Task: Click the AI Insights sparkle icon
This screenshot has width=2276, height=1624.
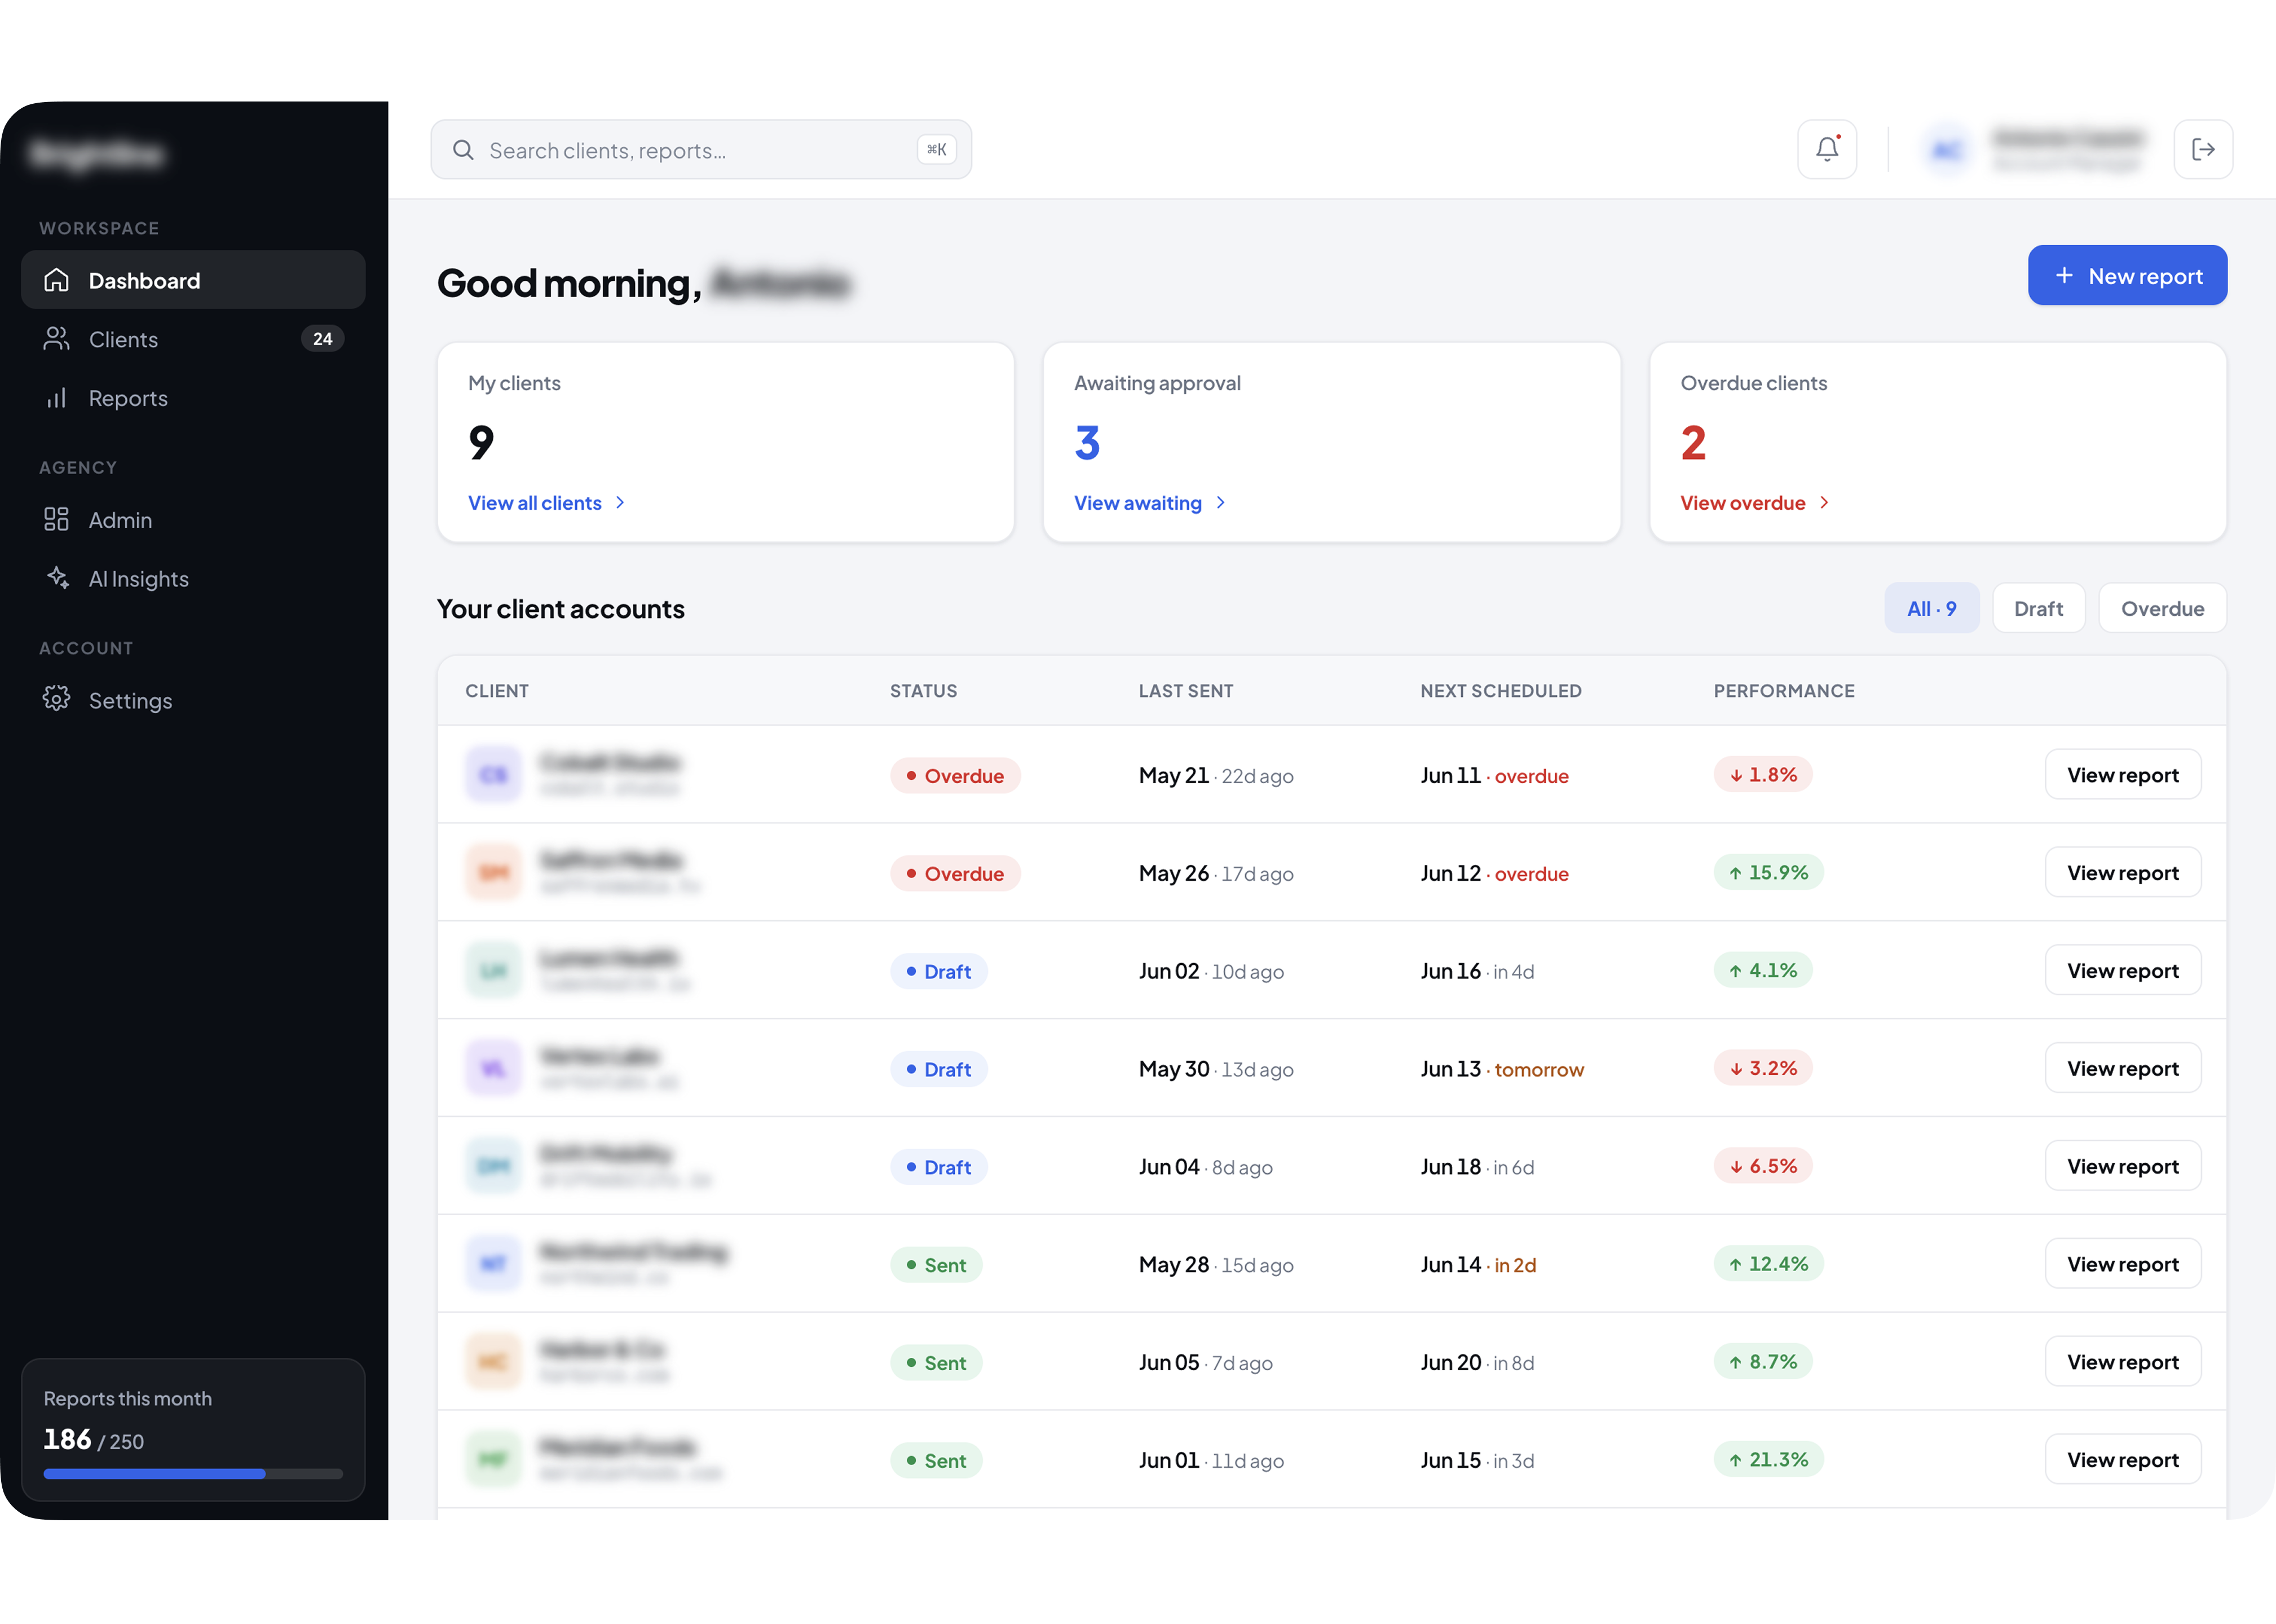Action: click(57, 578)
